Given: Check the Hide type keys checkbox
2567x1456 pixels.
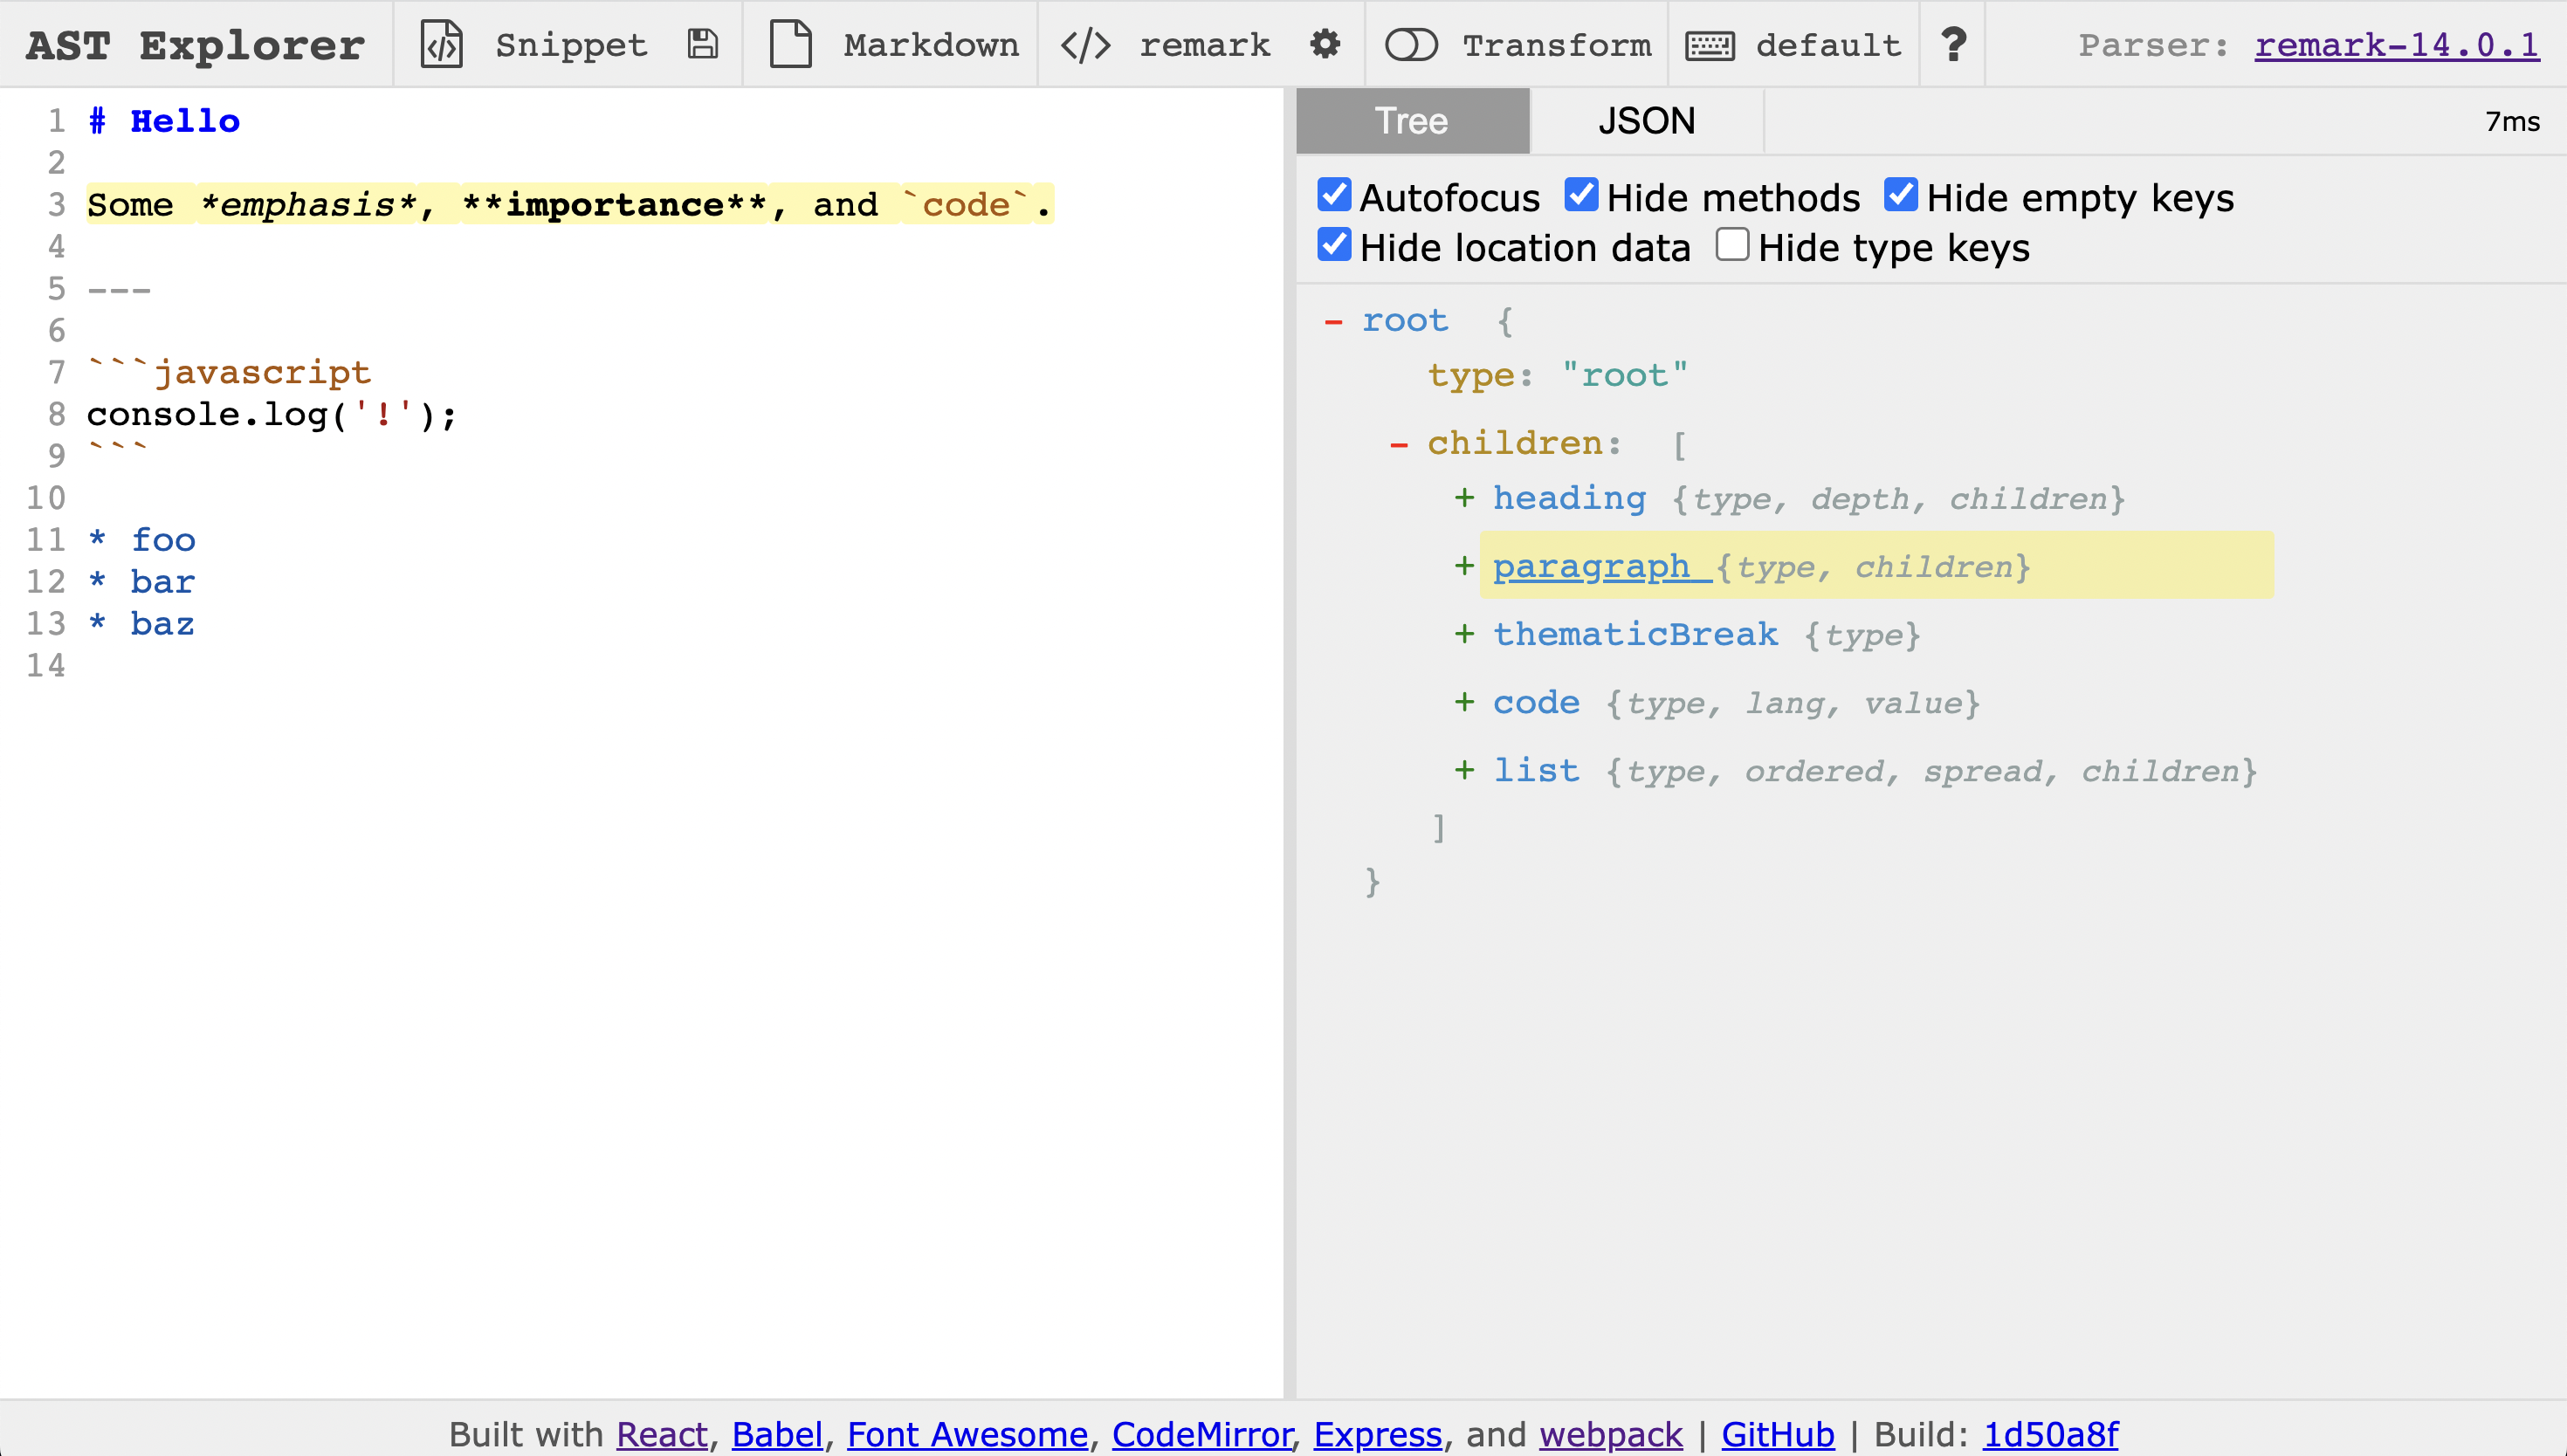Looking at the screenshot, I should [1733, 244].
